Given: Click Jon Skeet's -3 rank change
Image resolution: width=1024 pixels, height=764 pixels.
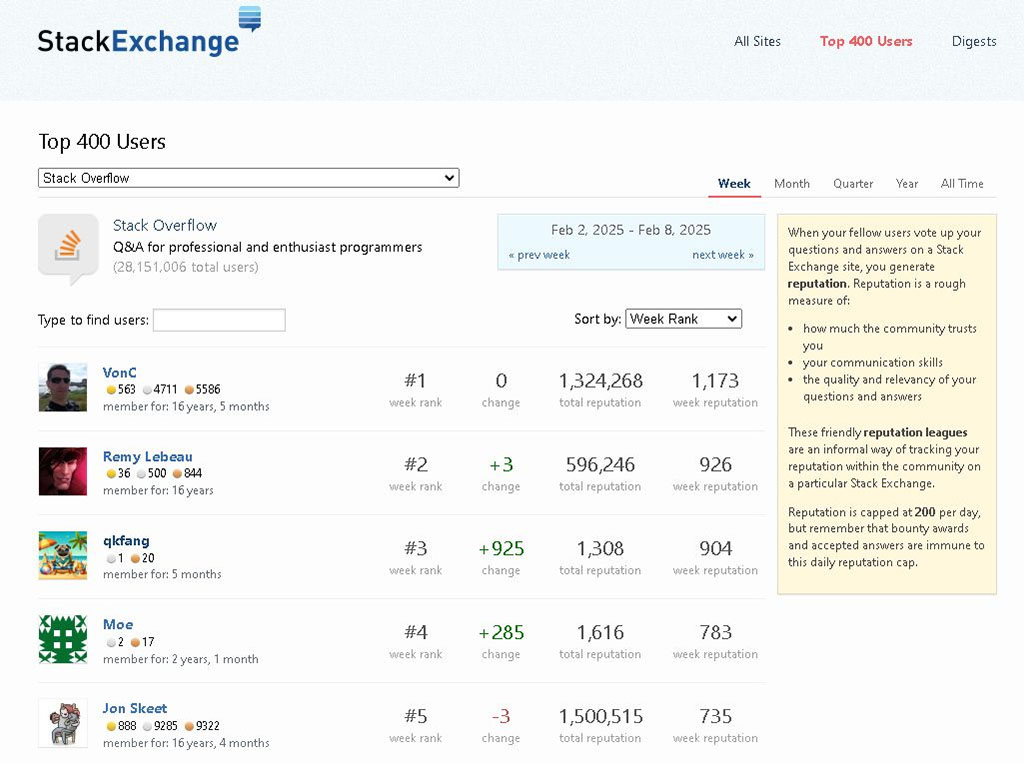Looking at the screenshot, I should (x=501, y=716).
